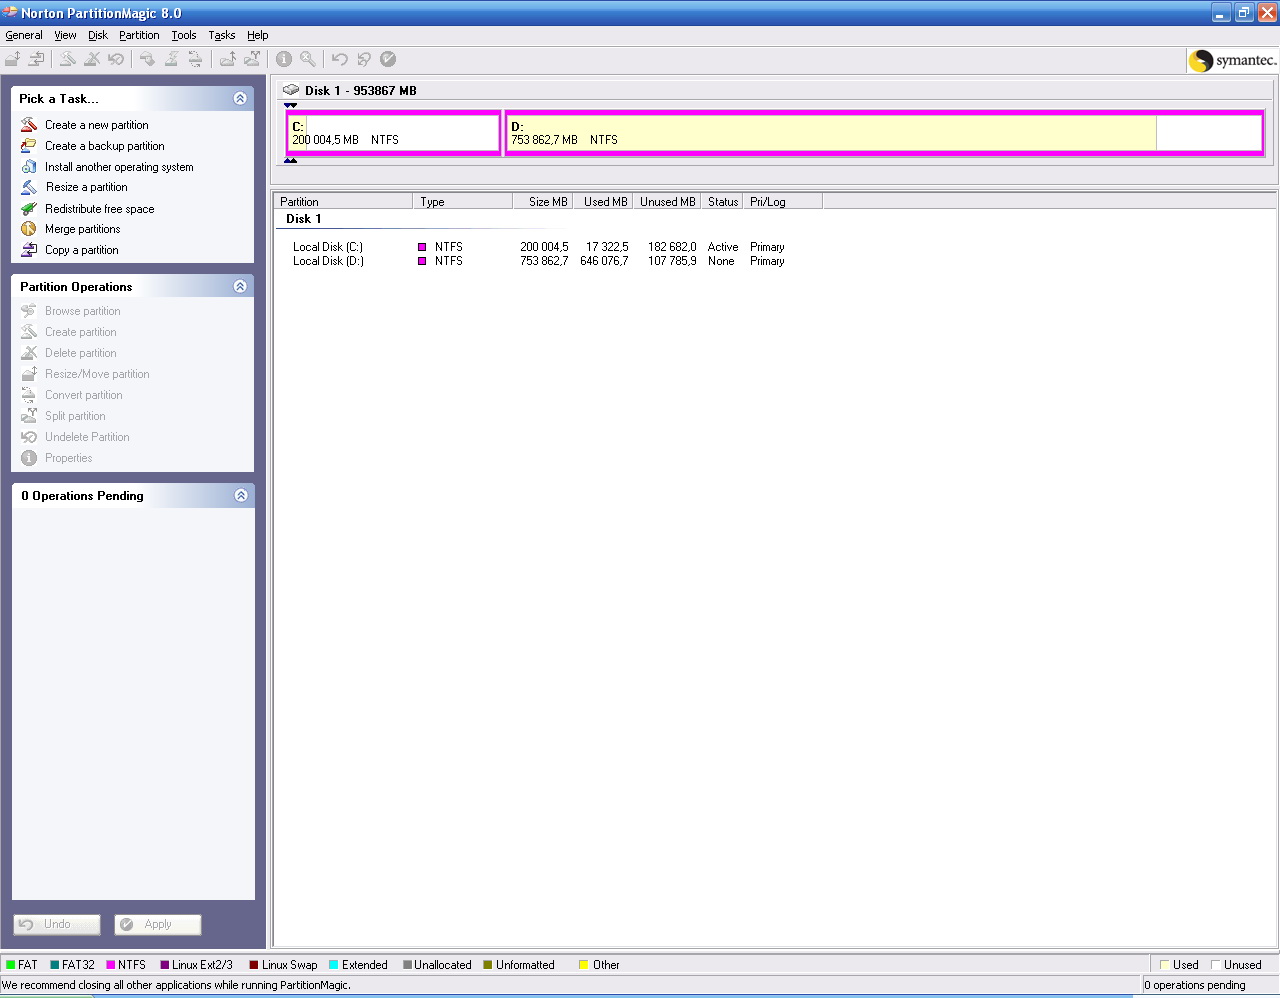The image size is (1280, 998).
Task: Click the Redistribute free space icon
Action: [x=29, y=209]
